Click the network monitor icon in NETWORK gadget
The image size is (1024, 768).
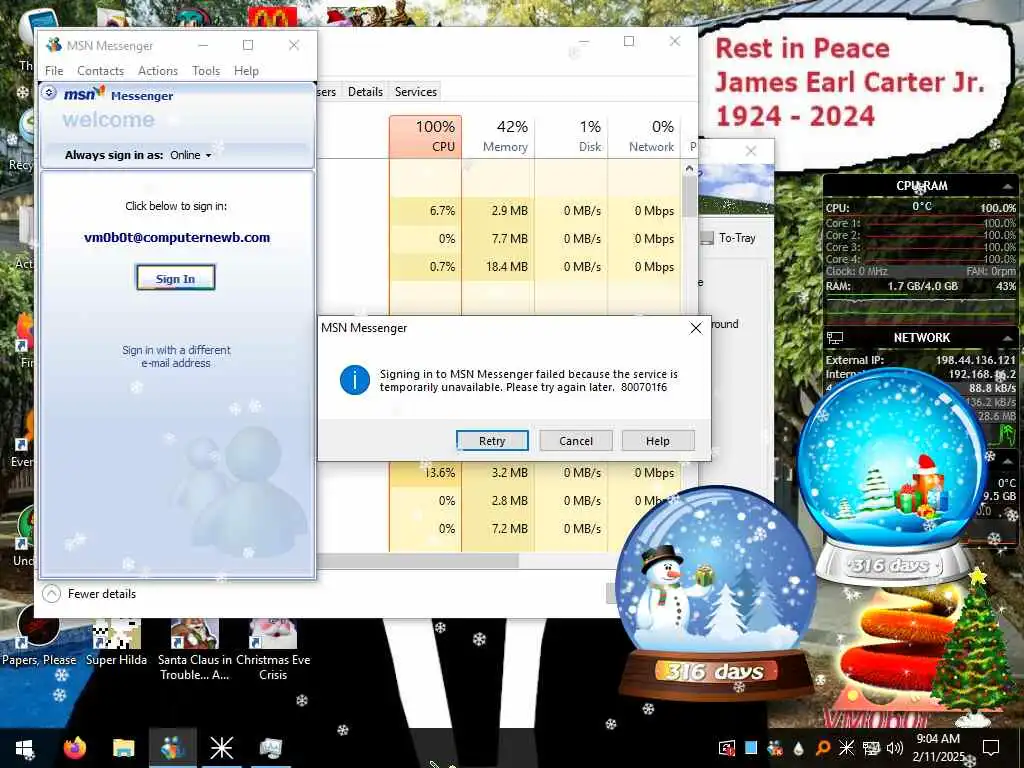835,338
